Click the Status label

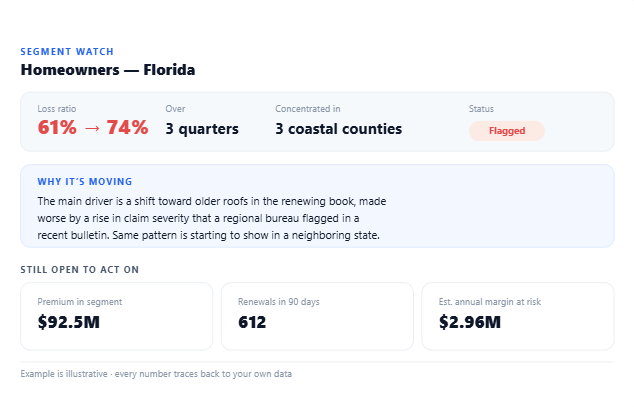(x=481, y=109)
